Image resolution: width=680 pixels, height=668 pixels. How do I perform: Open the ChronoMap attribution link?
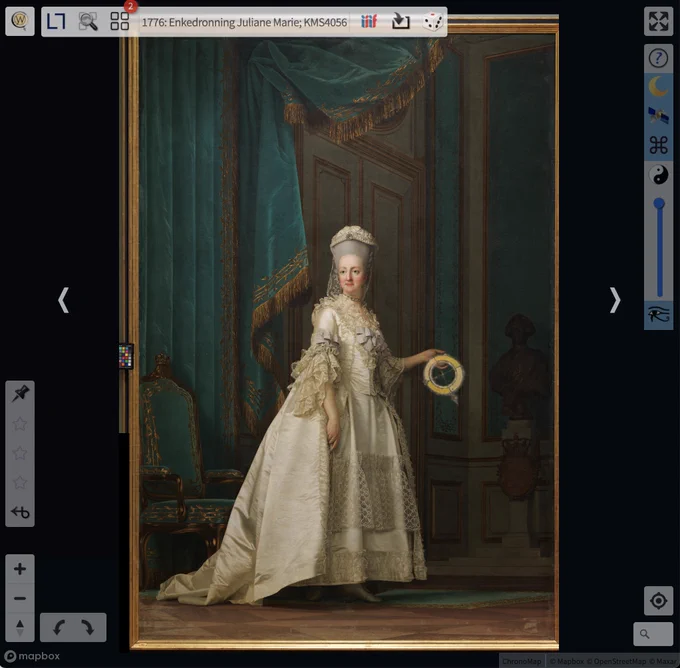(522, 661)
